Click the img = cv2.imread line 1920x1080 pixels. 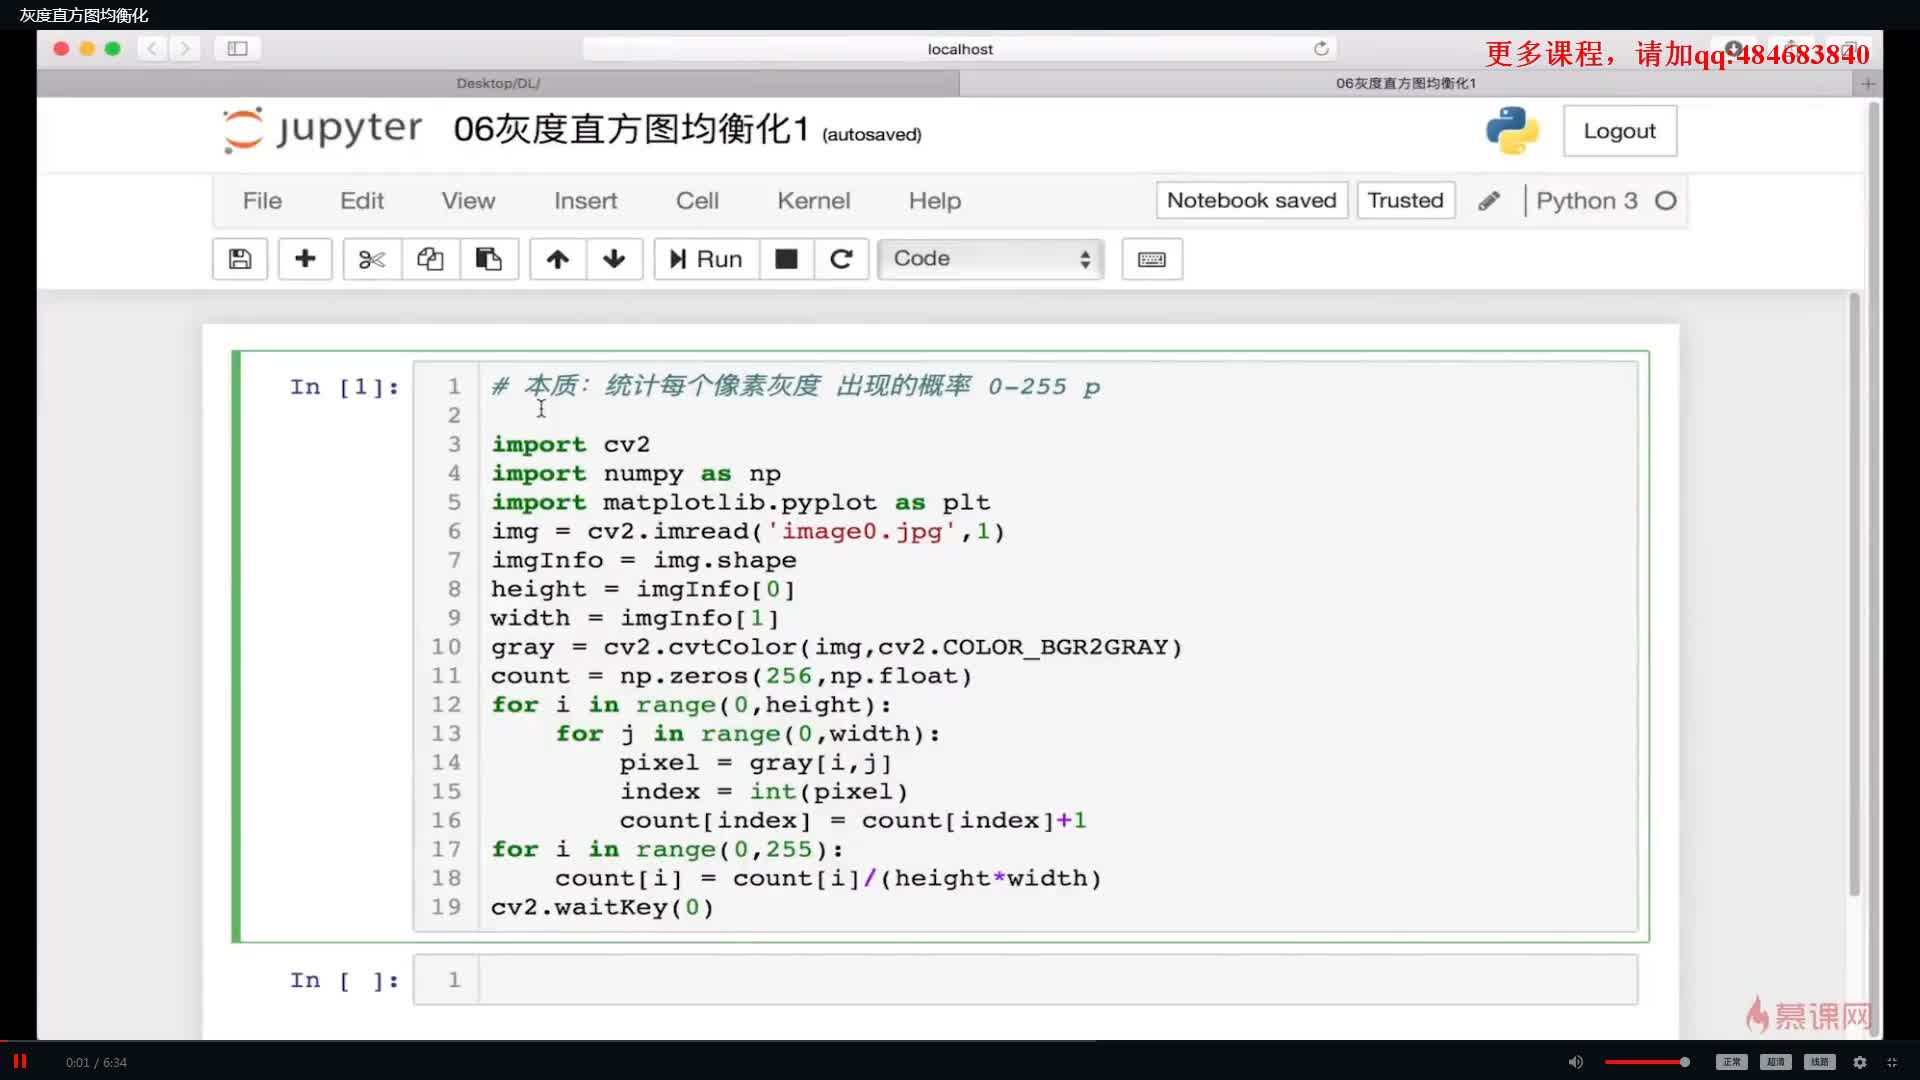(748, 531)
